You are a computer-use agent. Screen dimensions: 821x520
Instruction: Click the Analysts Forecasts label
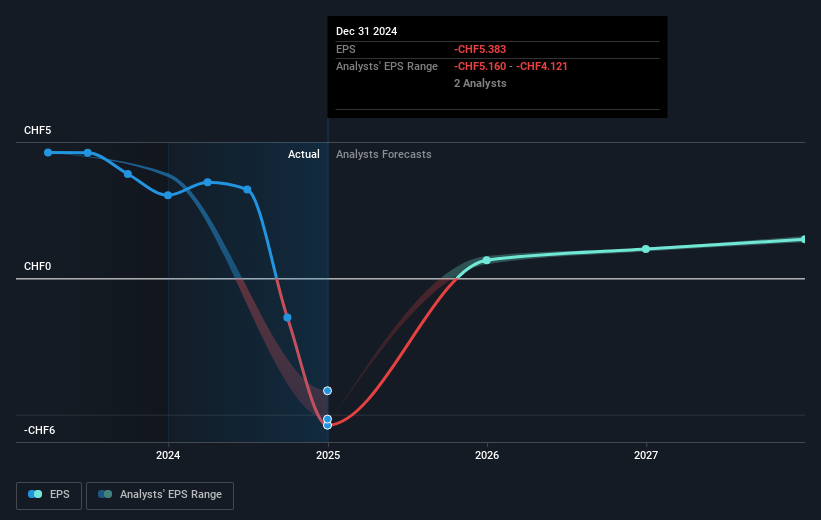pos(384,154)
